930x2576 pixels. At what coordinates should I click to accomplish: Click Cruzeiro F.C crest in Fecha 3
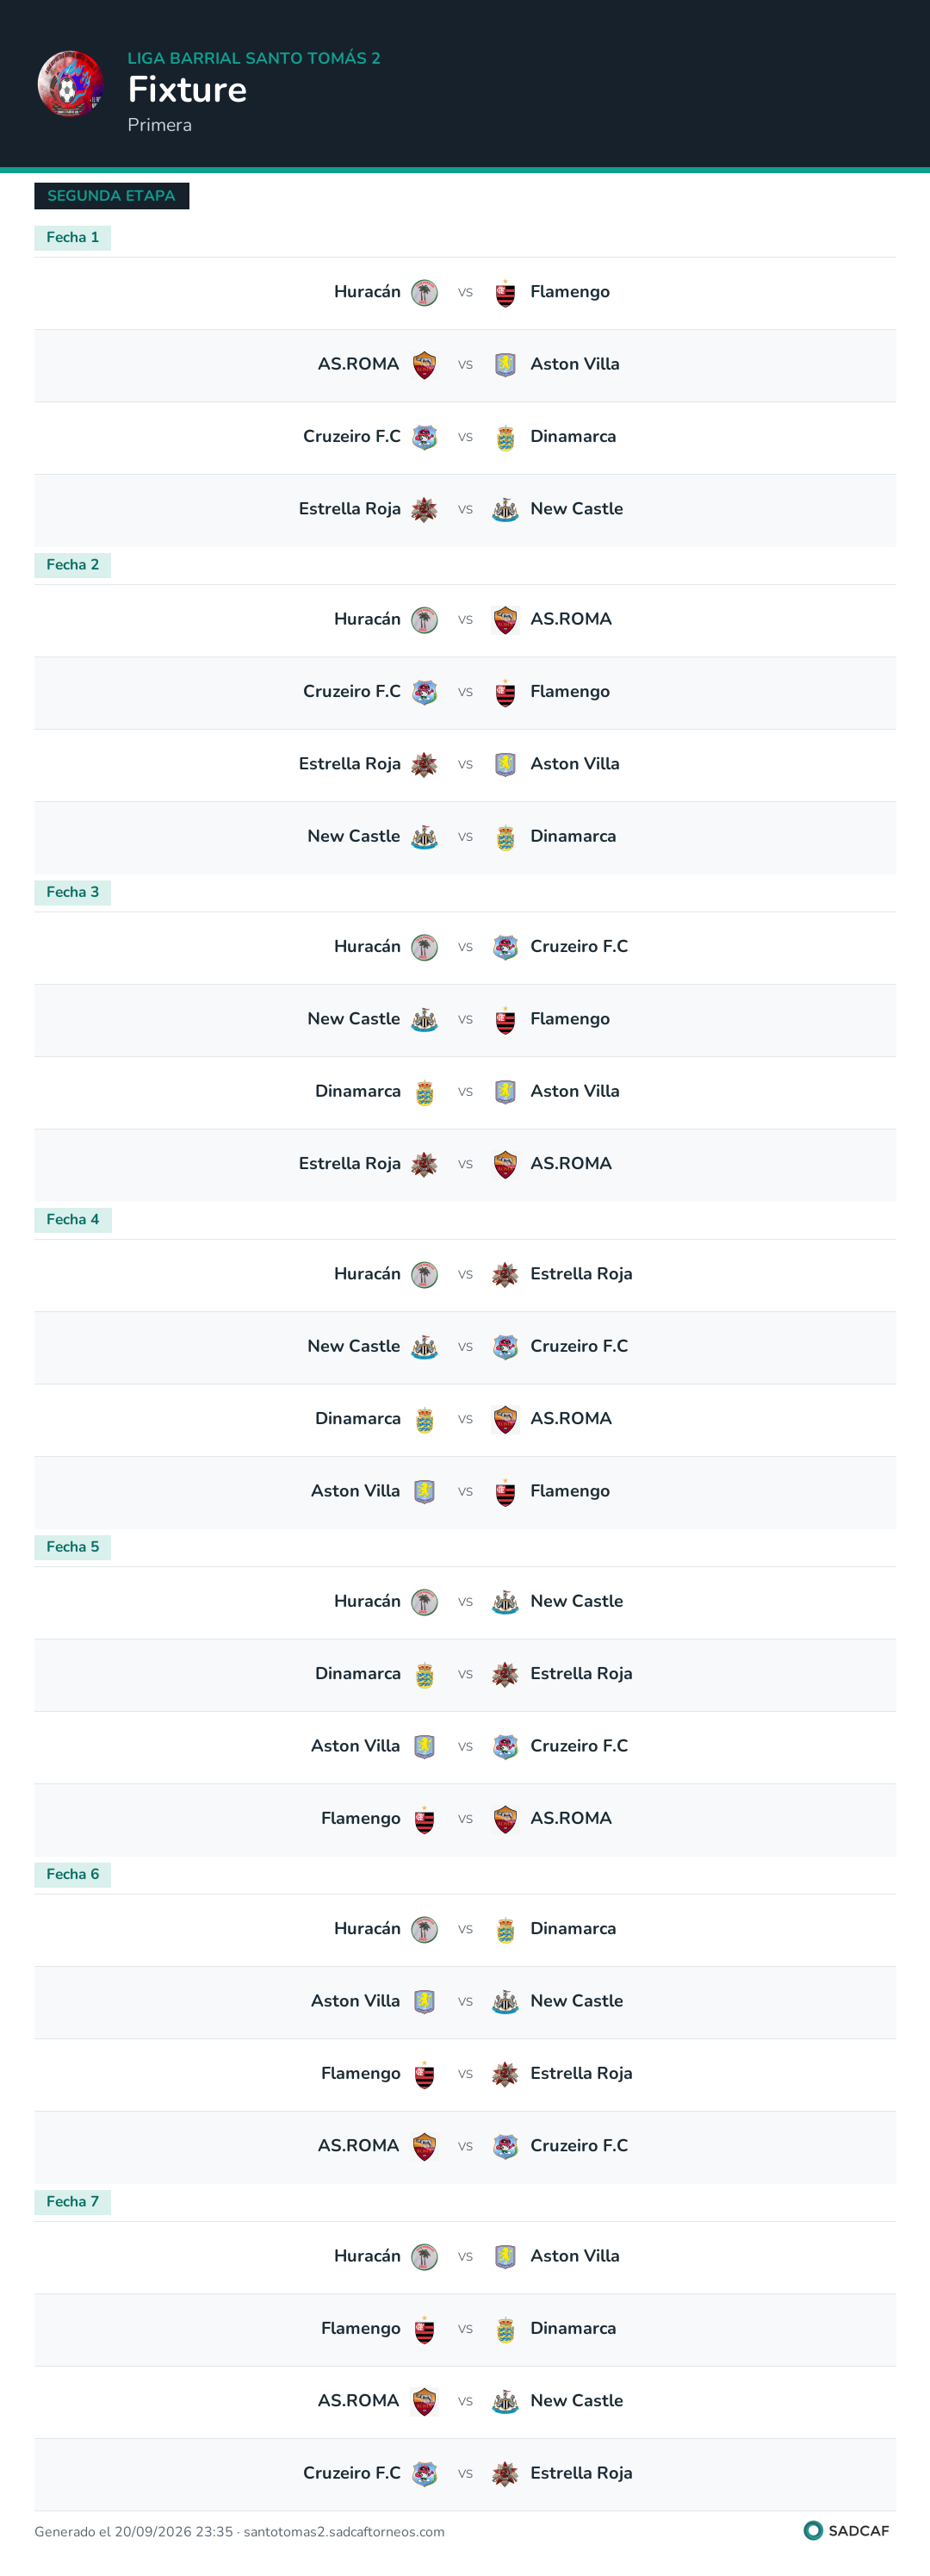[x=505, y=947]
